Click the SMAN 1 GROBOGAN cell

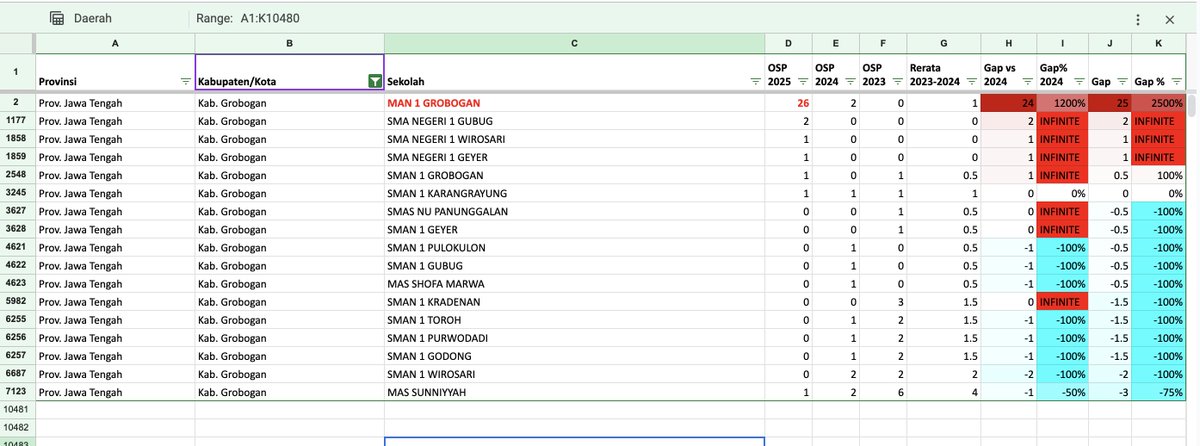574,174
